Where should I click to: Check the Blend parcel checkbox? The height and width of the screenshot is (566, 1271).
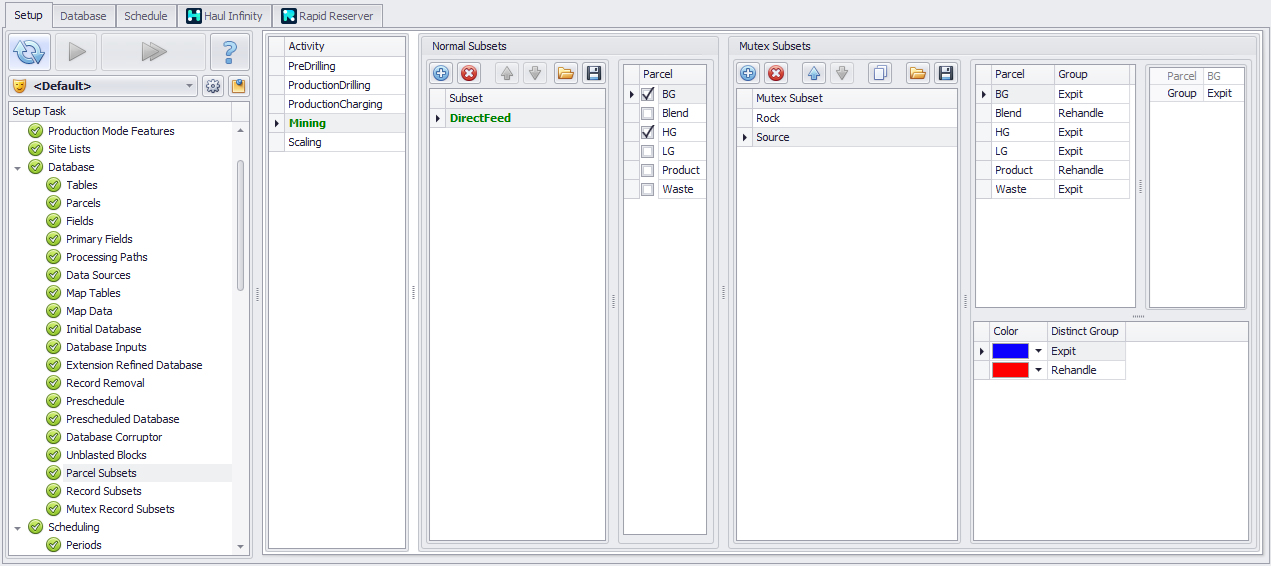(x=648, y=113)
